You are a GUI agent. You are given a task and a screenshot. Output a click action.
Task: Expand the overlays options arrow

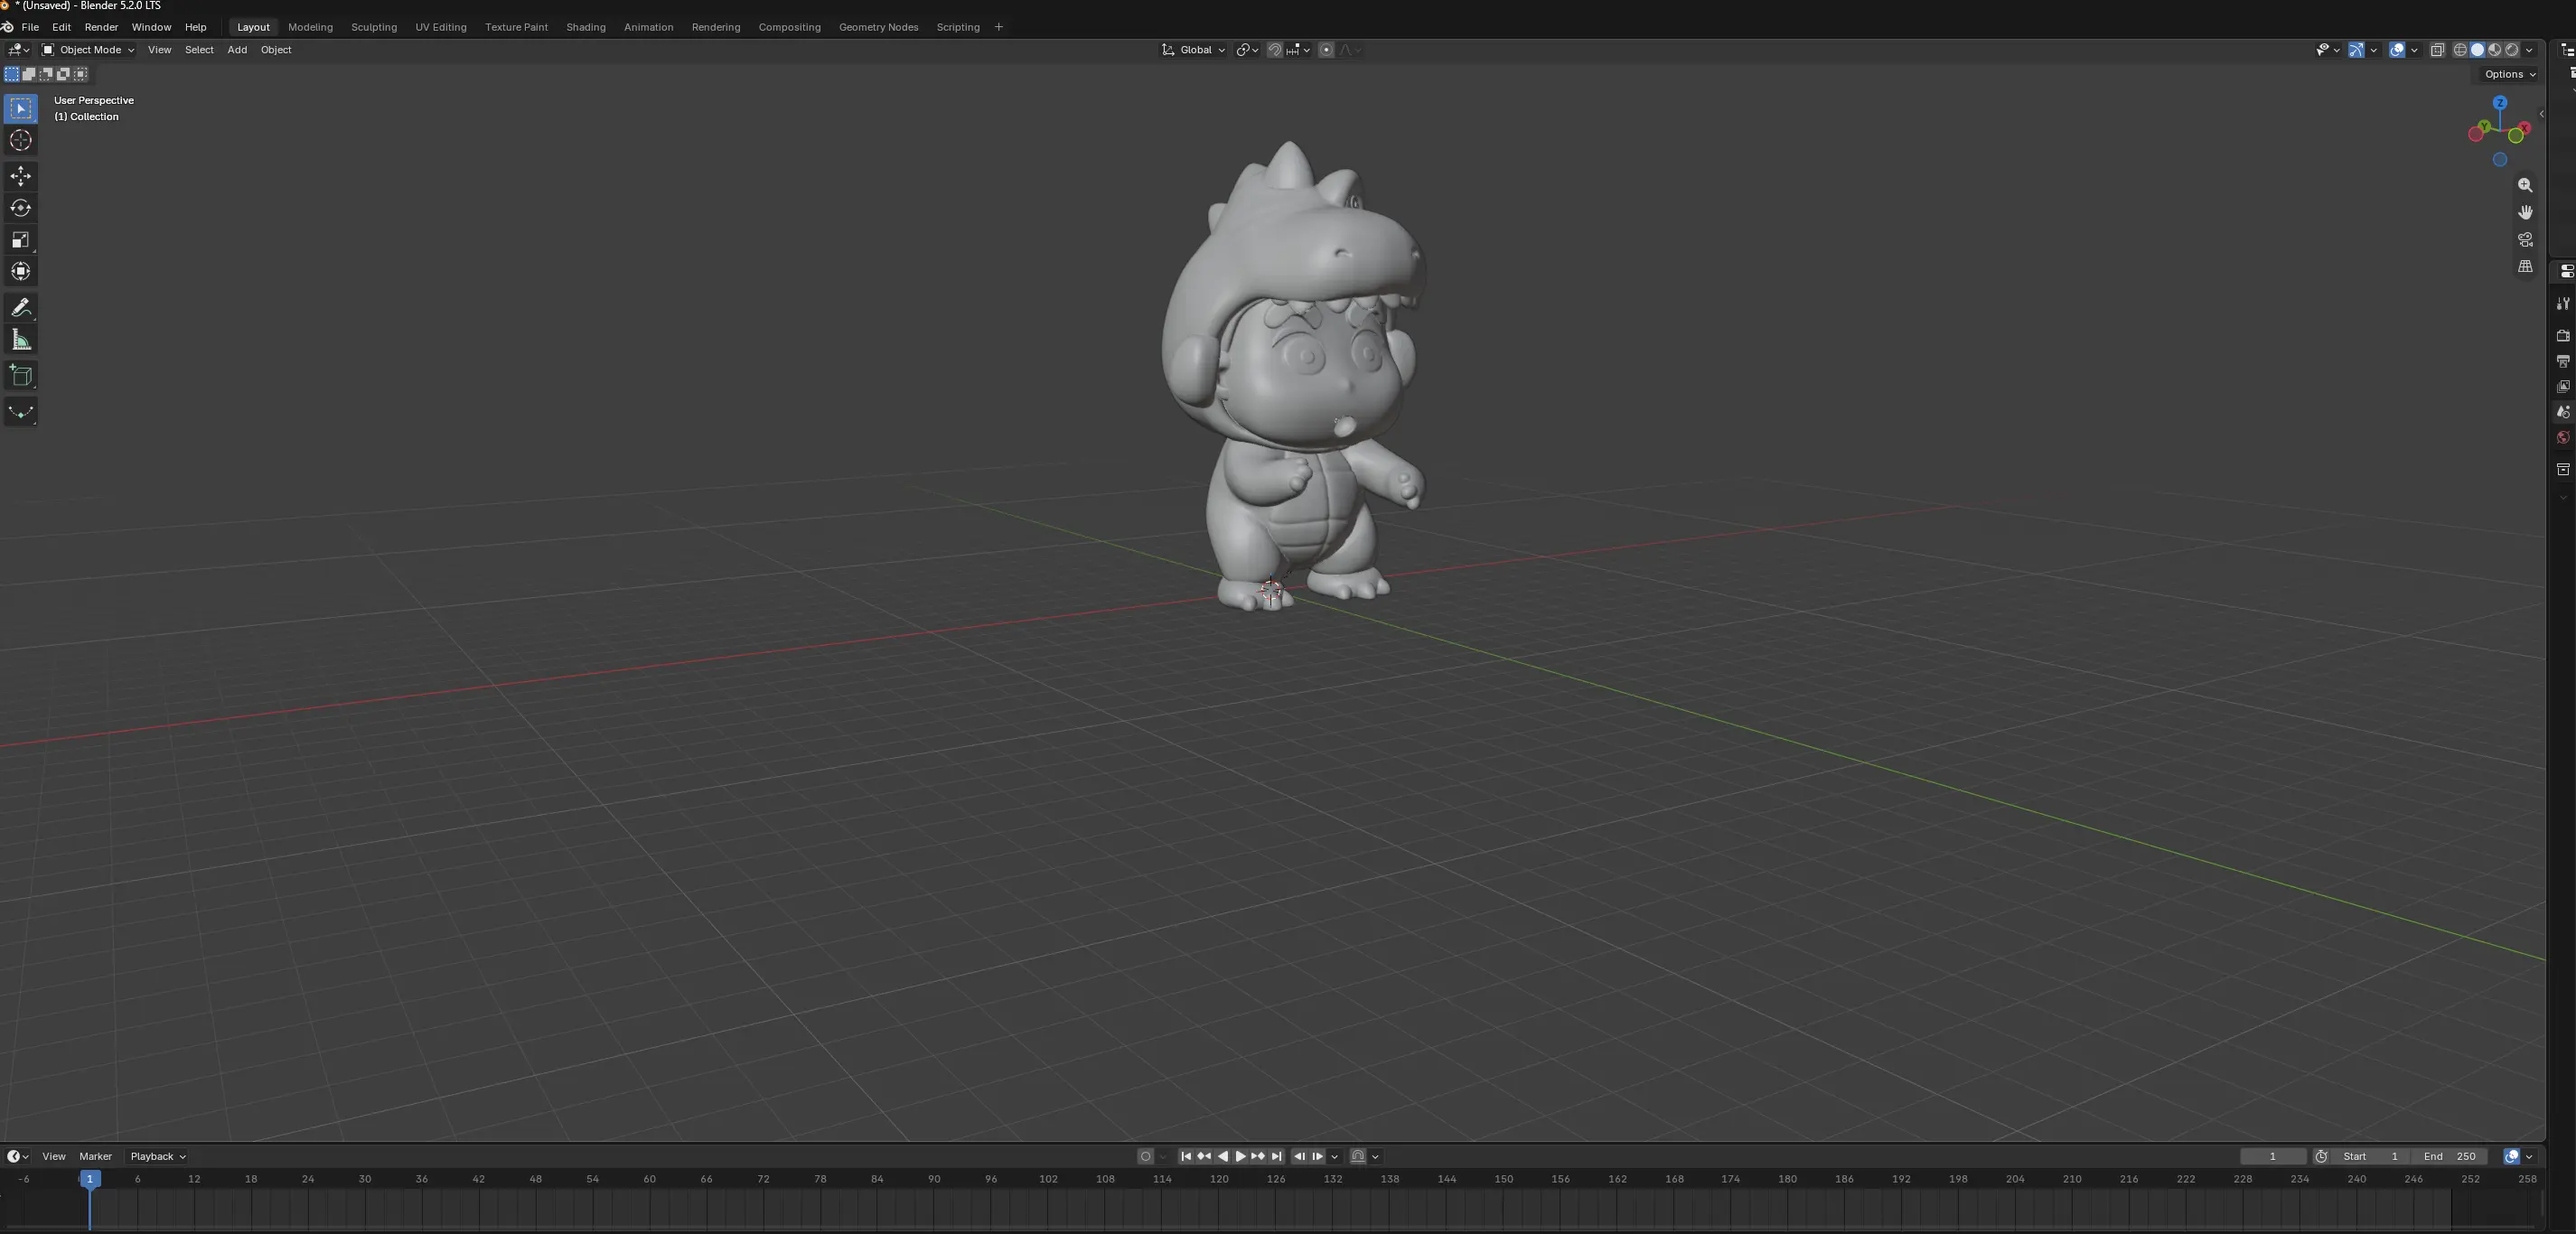[x=2414, y=50]
